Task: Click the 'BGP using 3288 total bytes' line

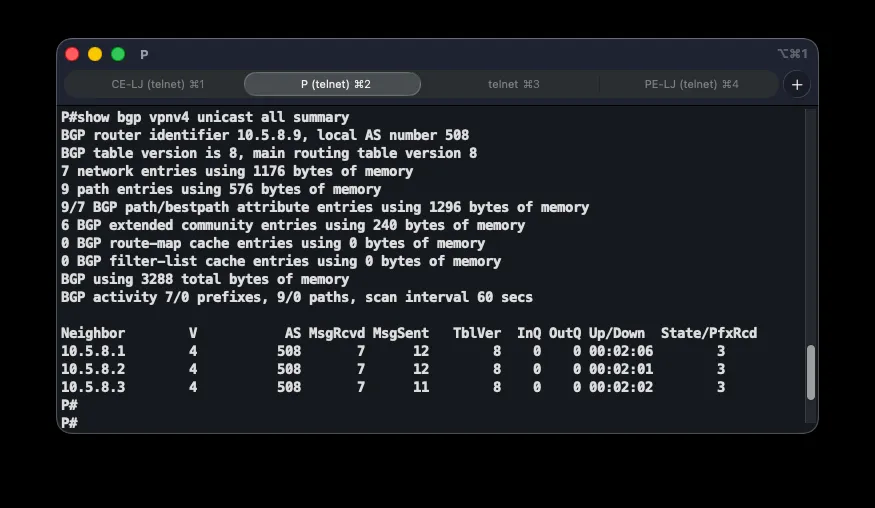Action: point(205,279)
